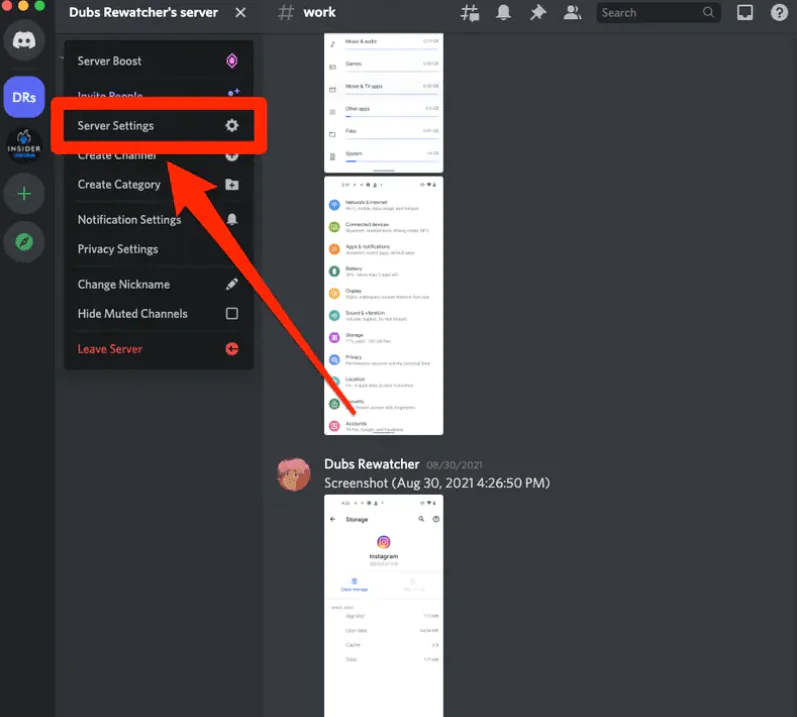Select Notification Settings menu item

[x=159, y=219]
